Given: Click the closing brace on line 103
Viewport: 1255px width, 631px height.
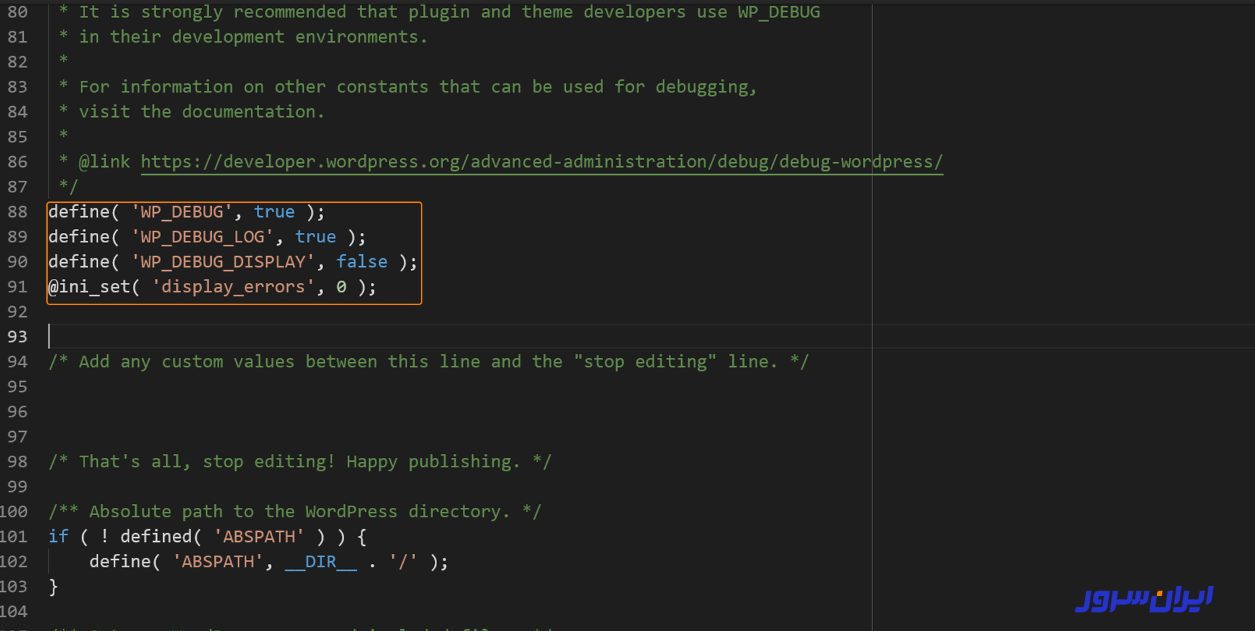Looking at the screenshot, I should click(x=54, y=587).
